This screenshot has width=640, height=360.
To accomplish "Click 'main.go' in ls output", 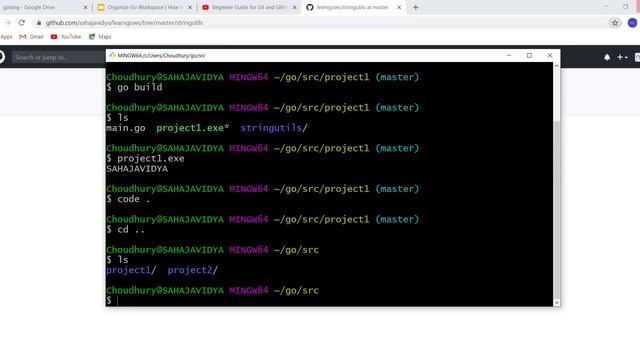I will [126, 128].
